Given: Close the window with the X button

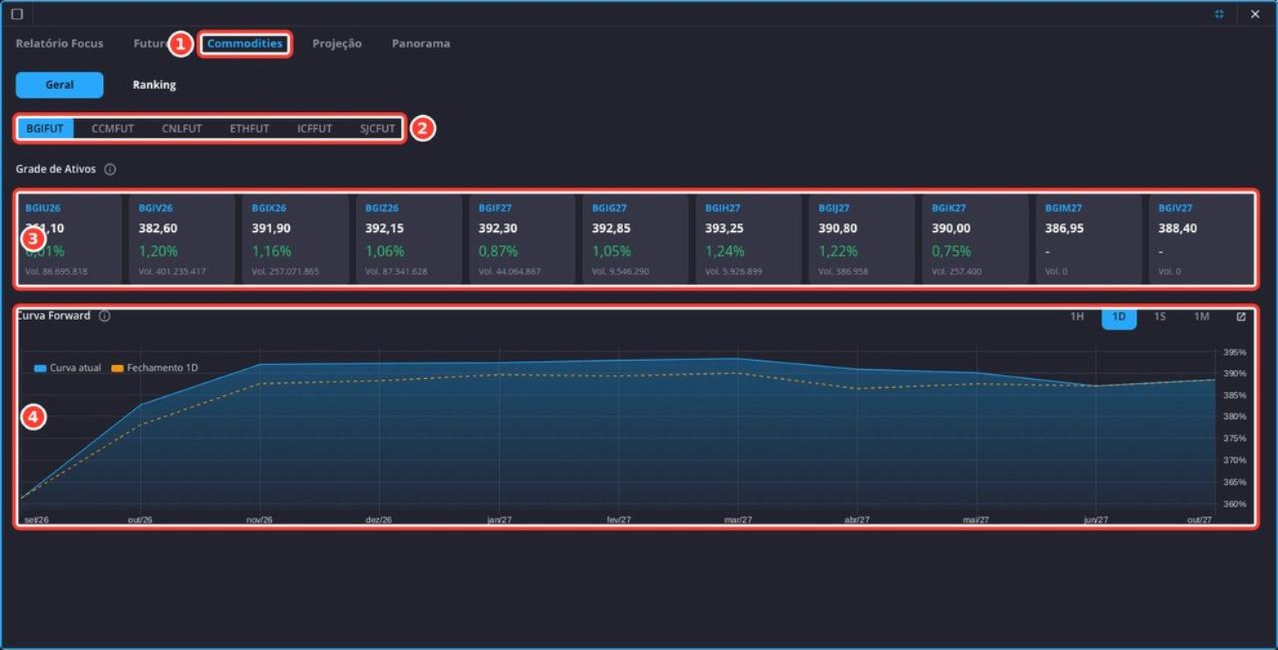Looking at the screenshot, I should coord(1255,14).
